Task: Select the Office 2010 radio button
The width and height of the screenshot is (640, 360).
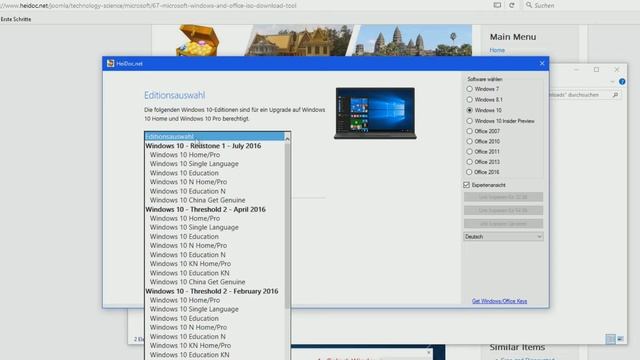Action: 469,141
